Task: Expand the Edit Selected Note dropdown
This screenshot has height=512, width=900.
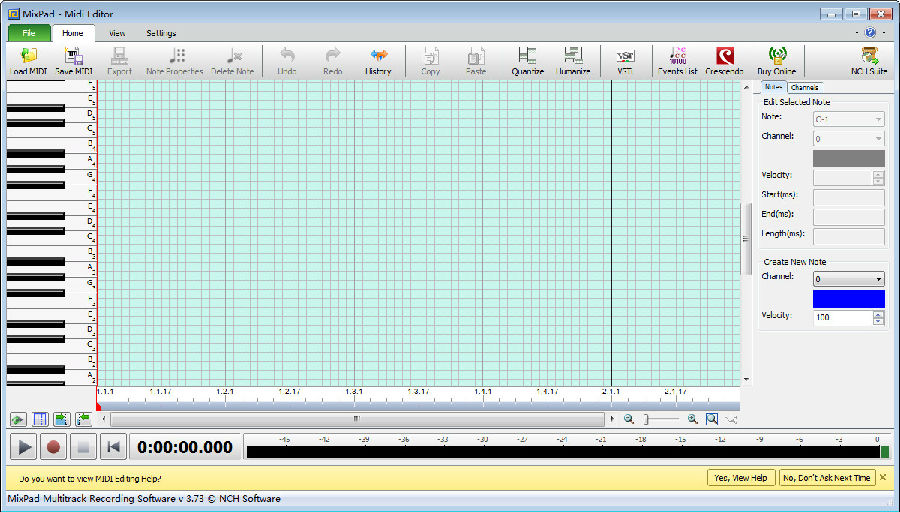Action: click(849, 119)
